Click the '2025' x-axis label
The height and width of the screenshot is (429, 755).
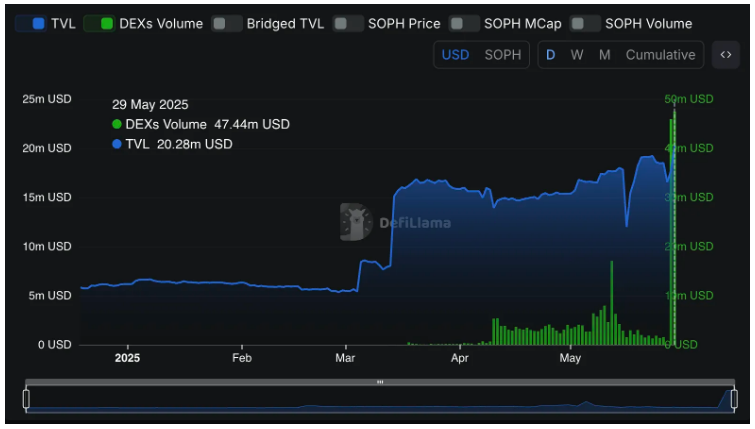128,358
